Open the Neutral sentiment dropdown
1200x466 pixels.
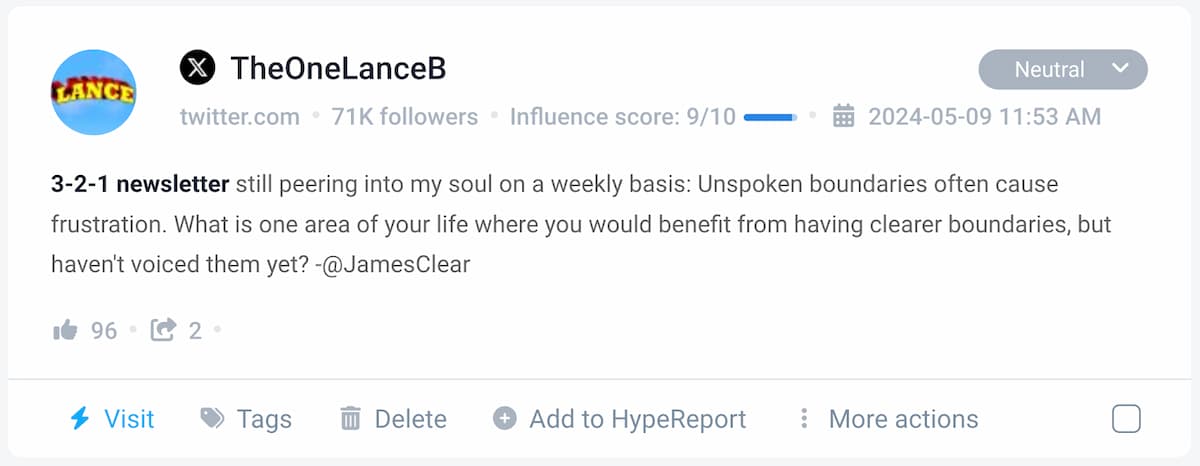tap(1049, 70)
